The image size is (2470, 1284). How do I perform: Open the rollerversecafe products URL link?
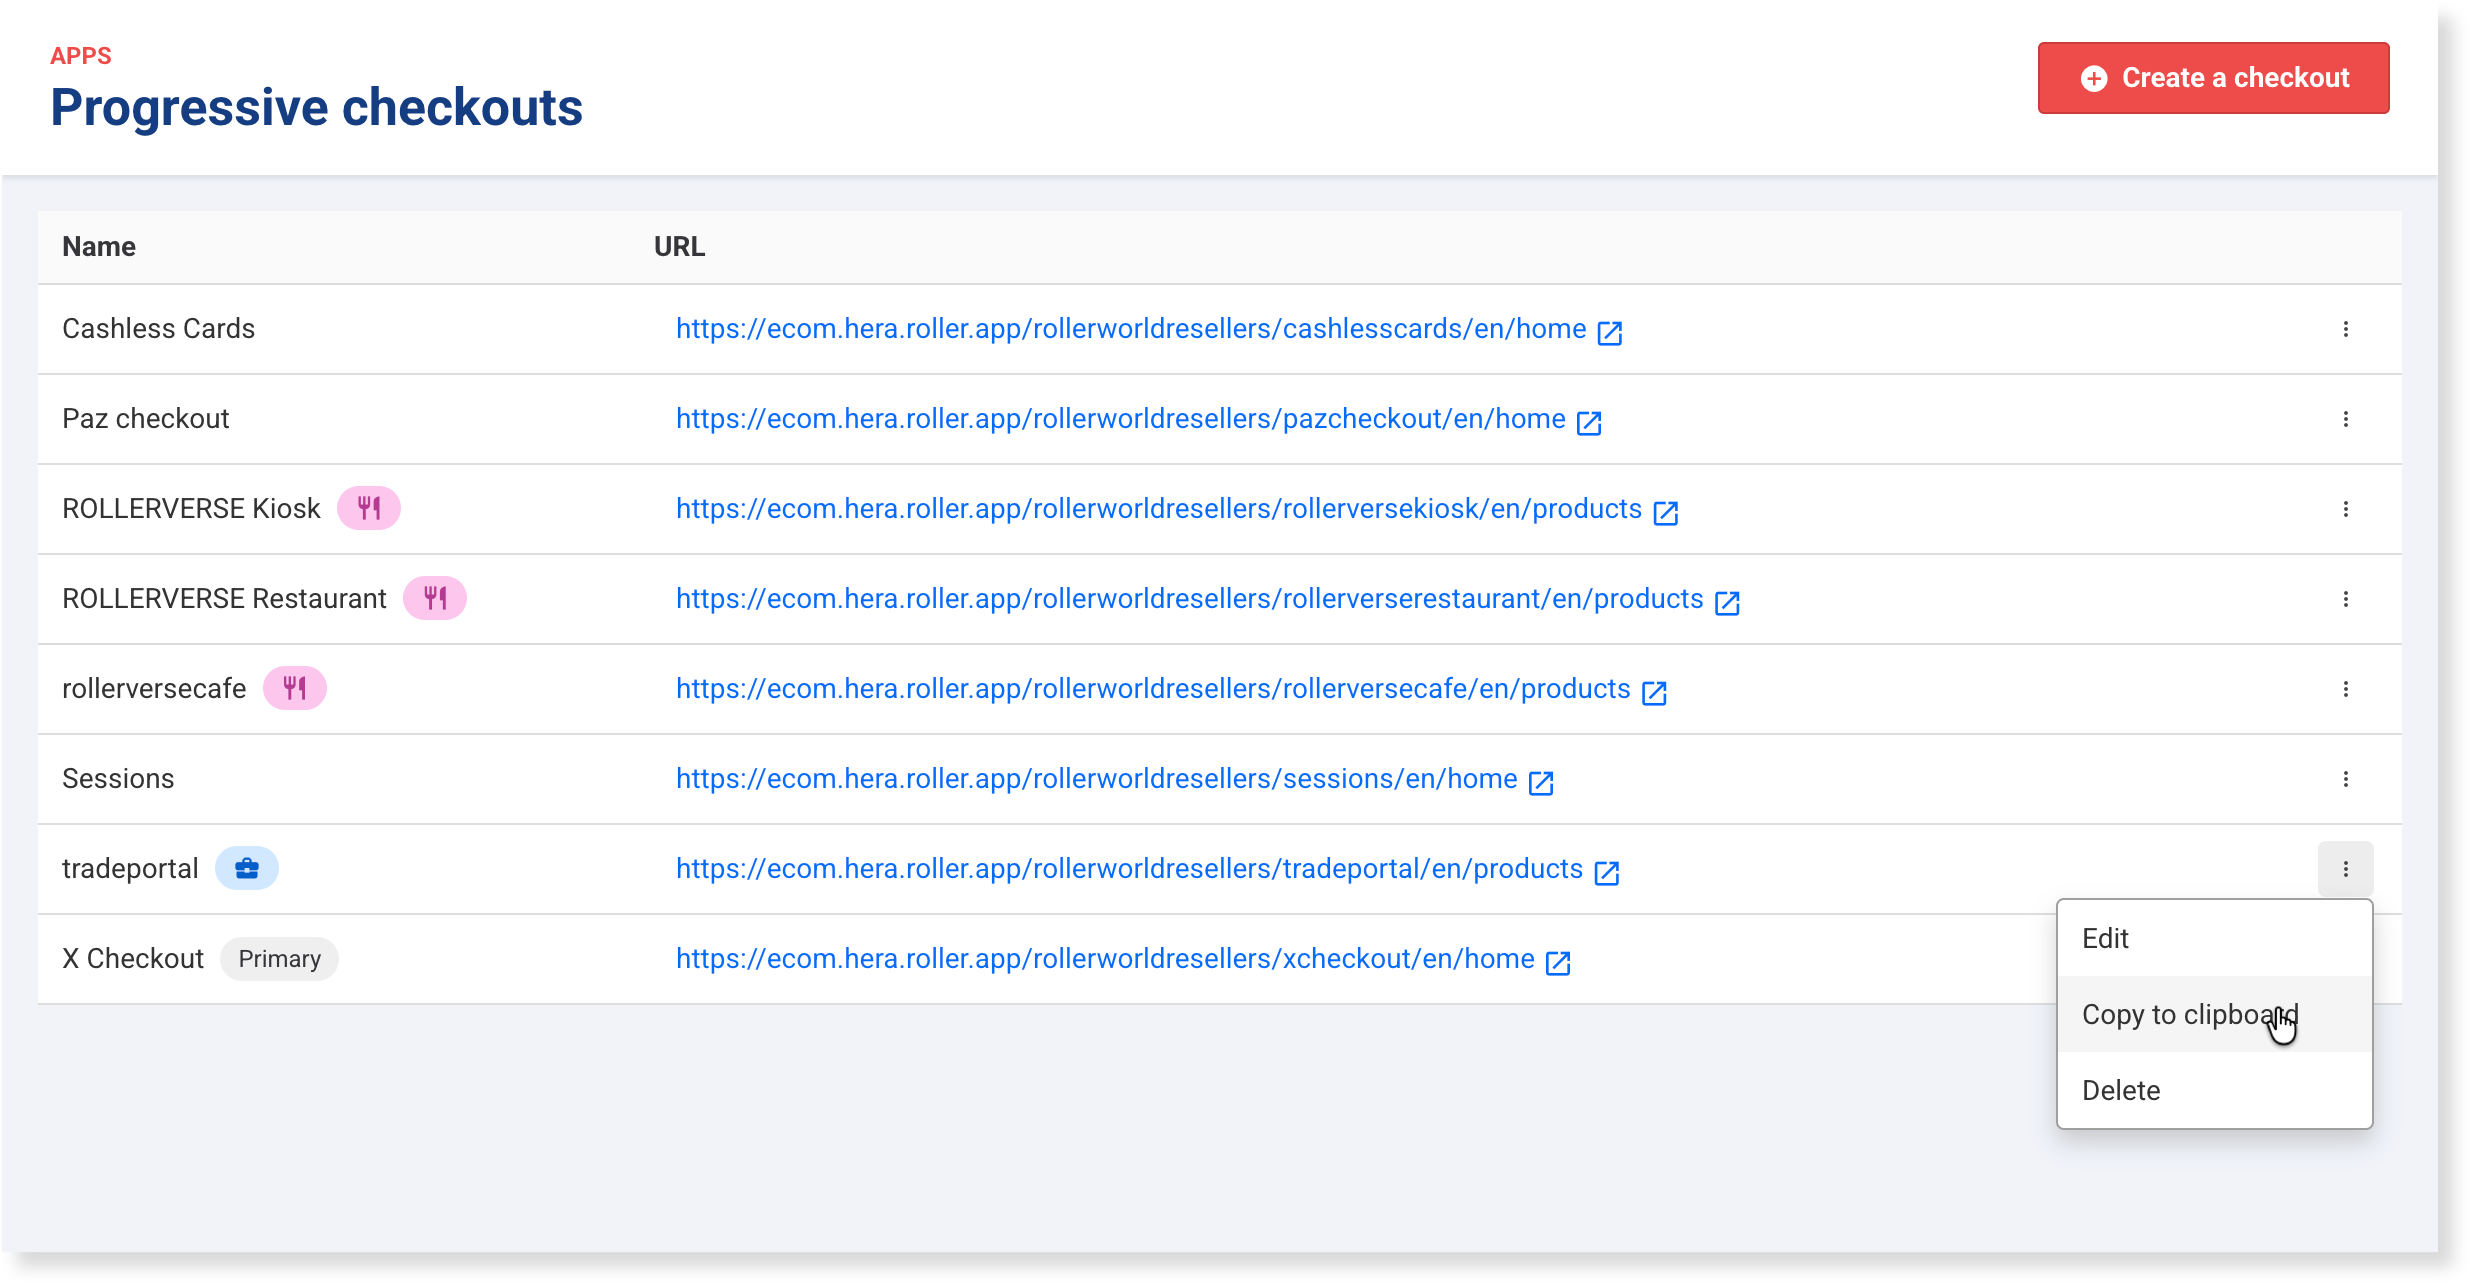pos(1153,689)
